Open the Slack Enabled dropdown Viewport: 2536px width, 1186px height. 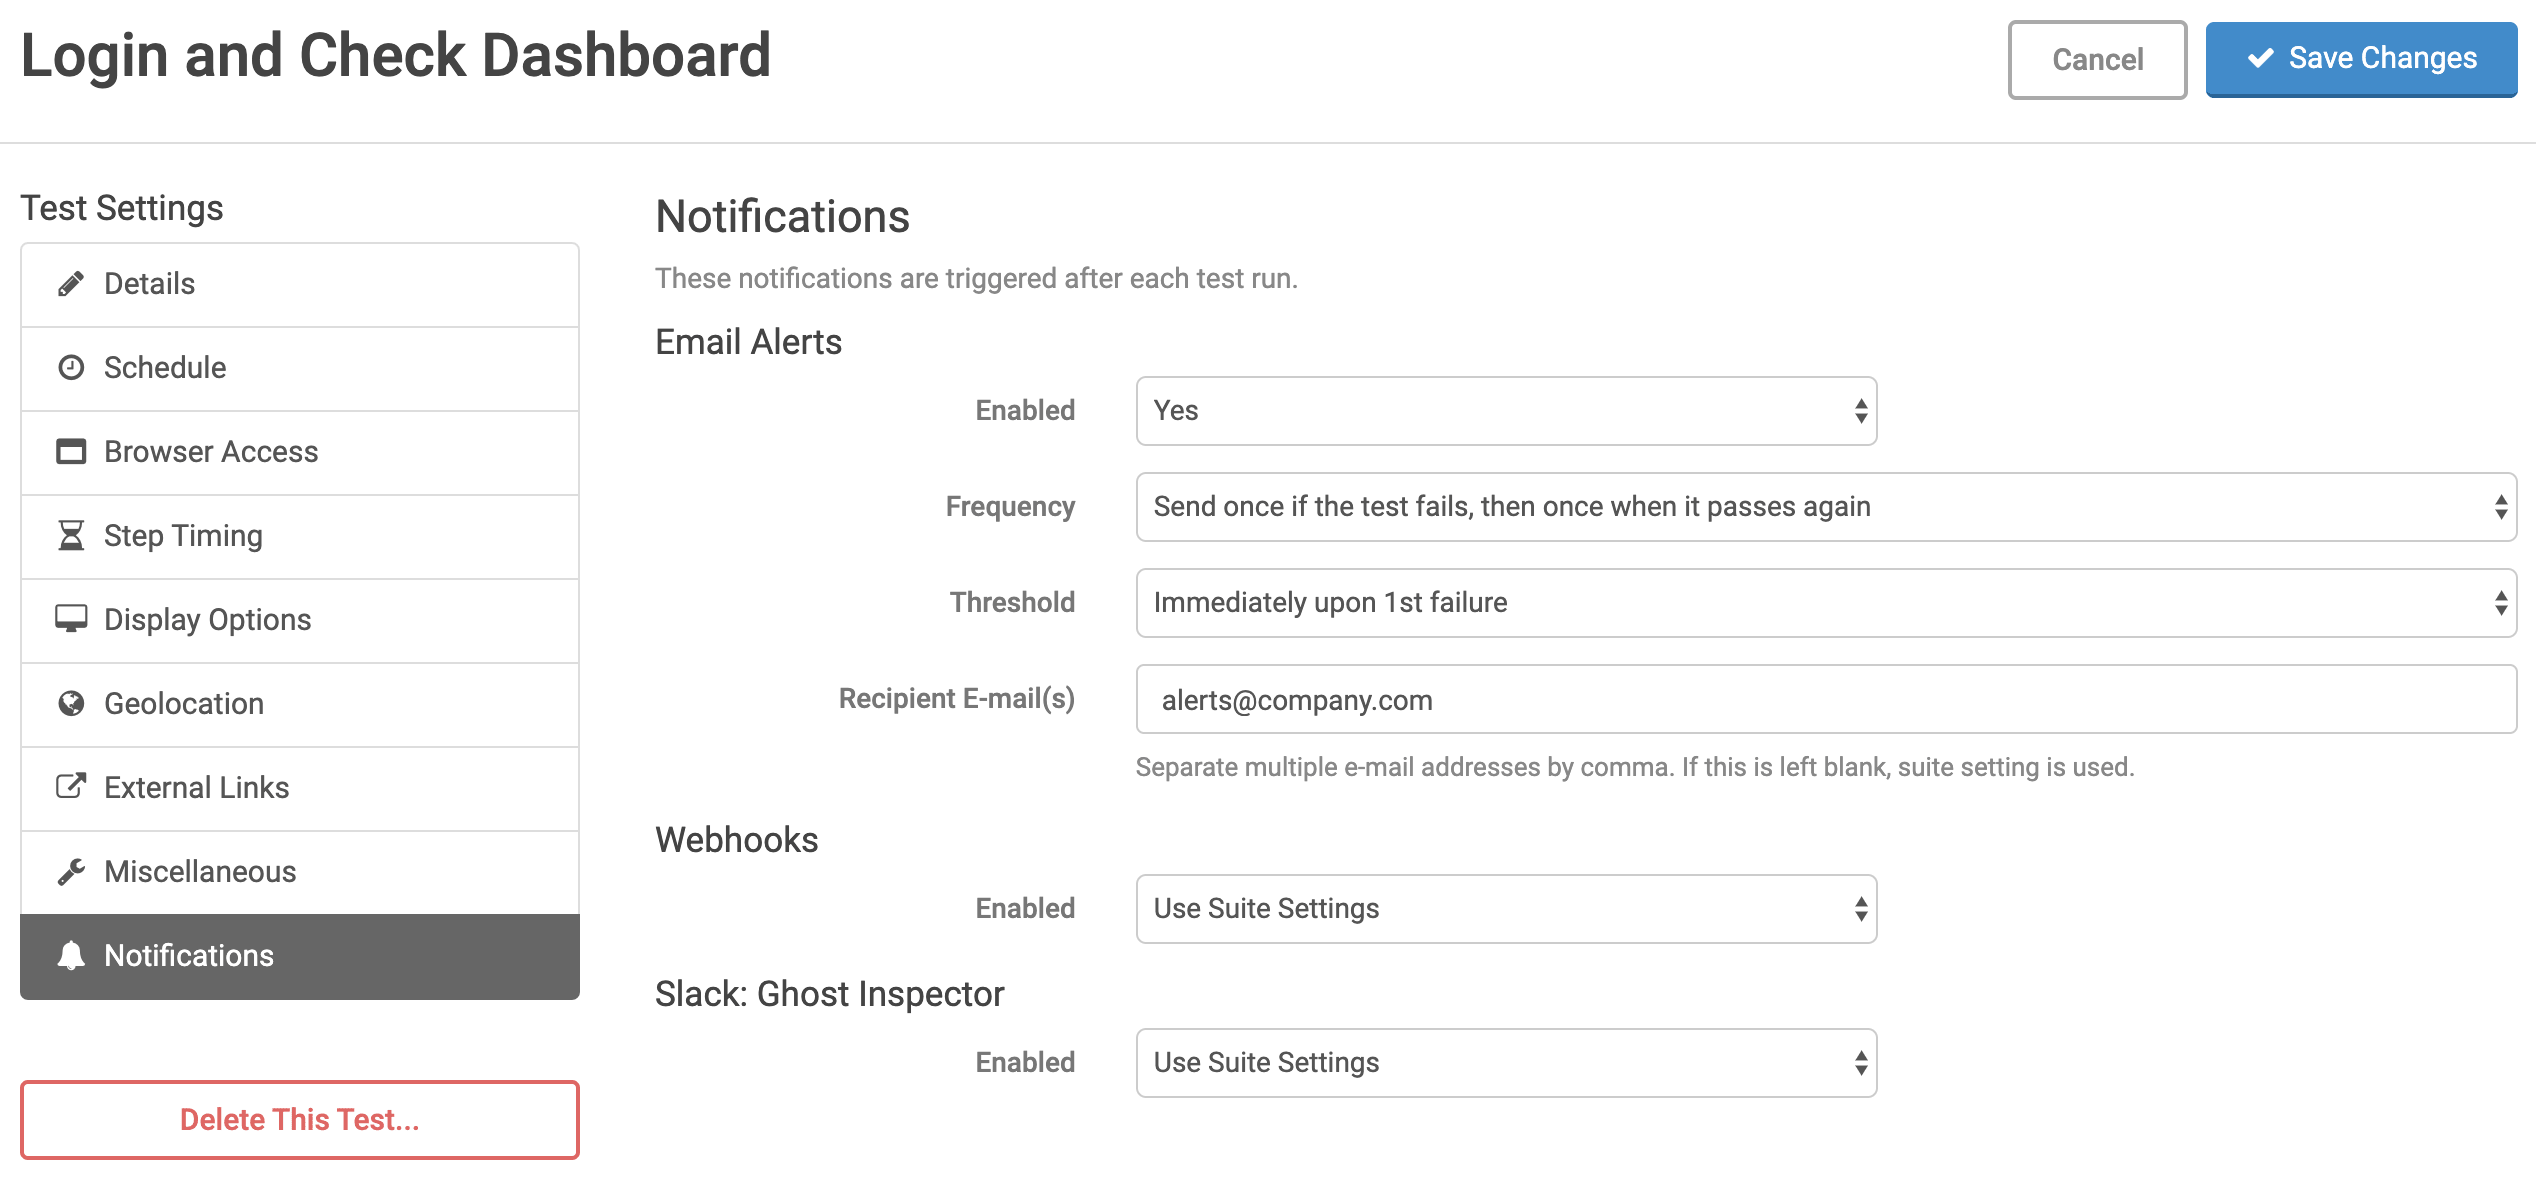click(x=1505, y=1062)
